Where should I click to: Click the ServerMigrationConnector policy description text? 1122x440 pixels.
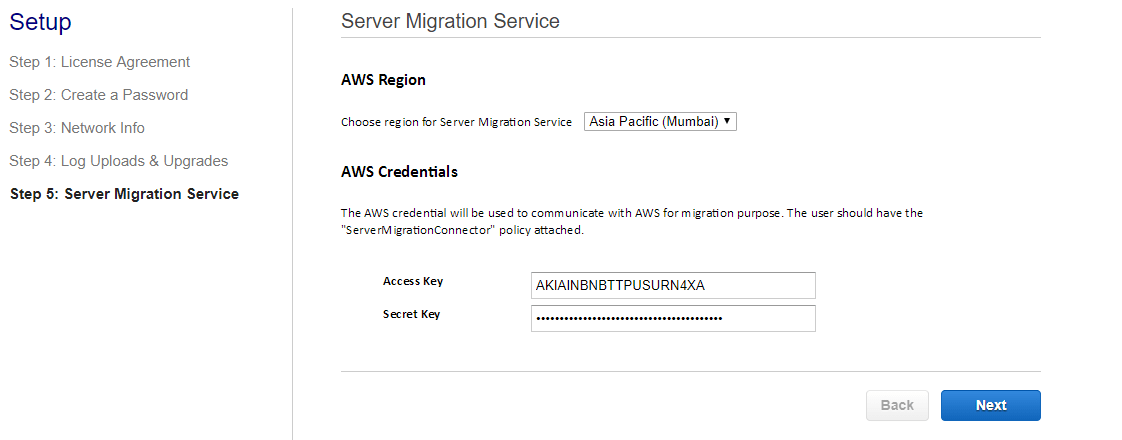pyautogui.click(x=632, y=222)
